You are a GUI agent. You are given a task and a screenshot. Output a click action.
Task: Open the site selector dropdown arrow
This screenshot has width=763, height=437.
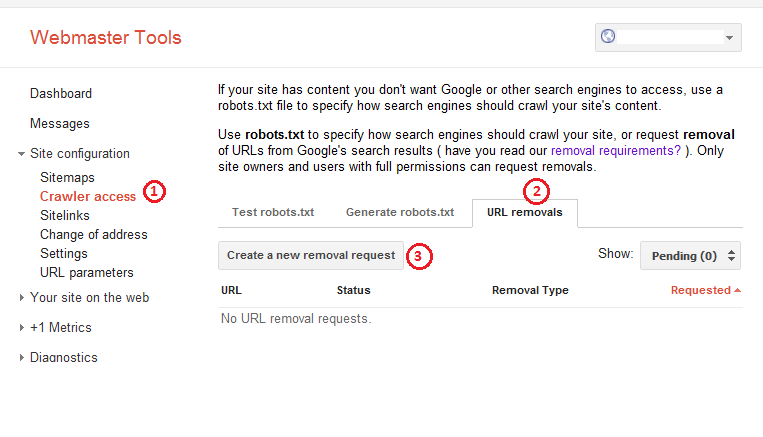tap(729, 37)
